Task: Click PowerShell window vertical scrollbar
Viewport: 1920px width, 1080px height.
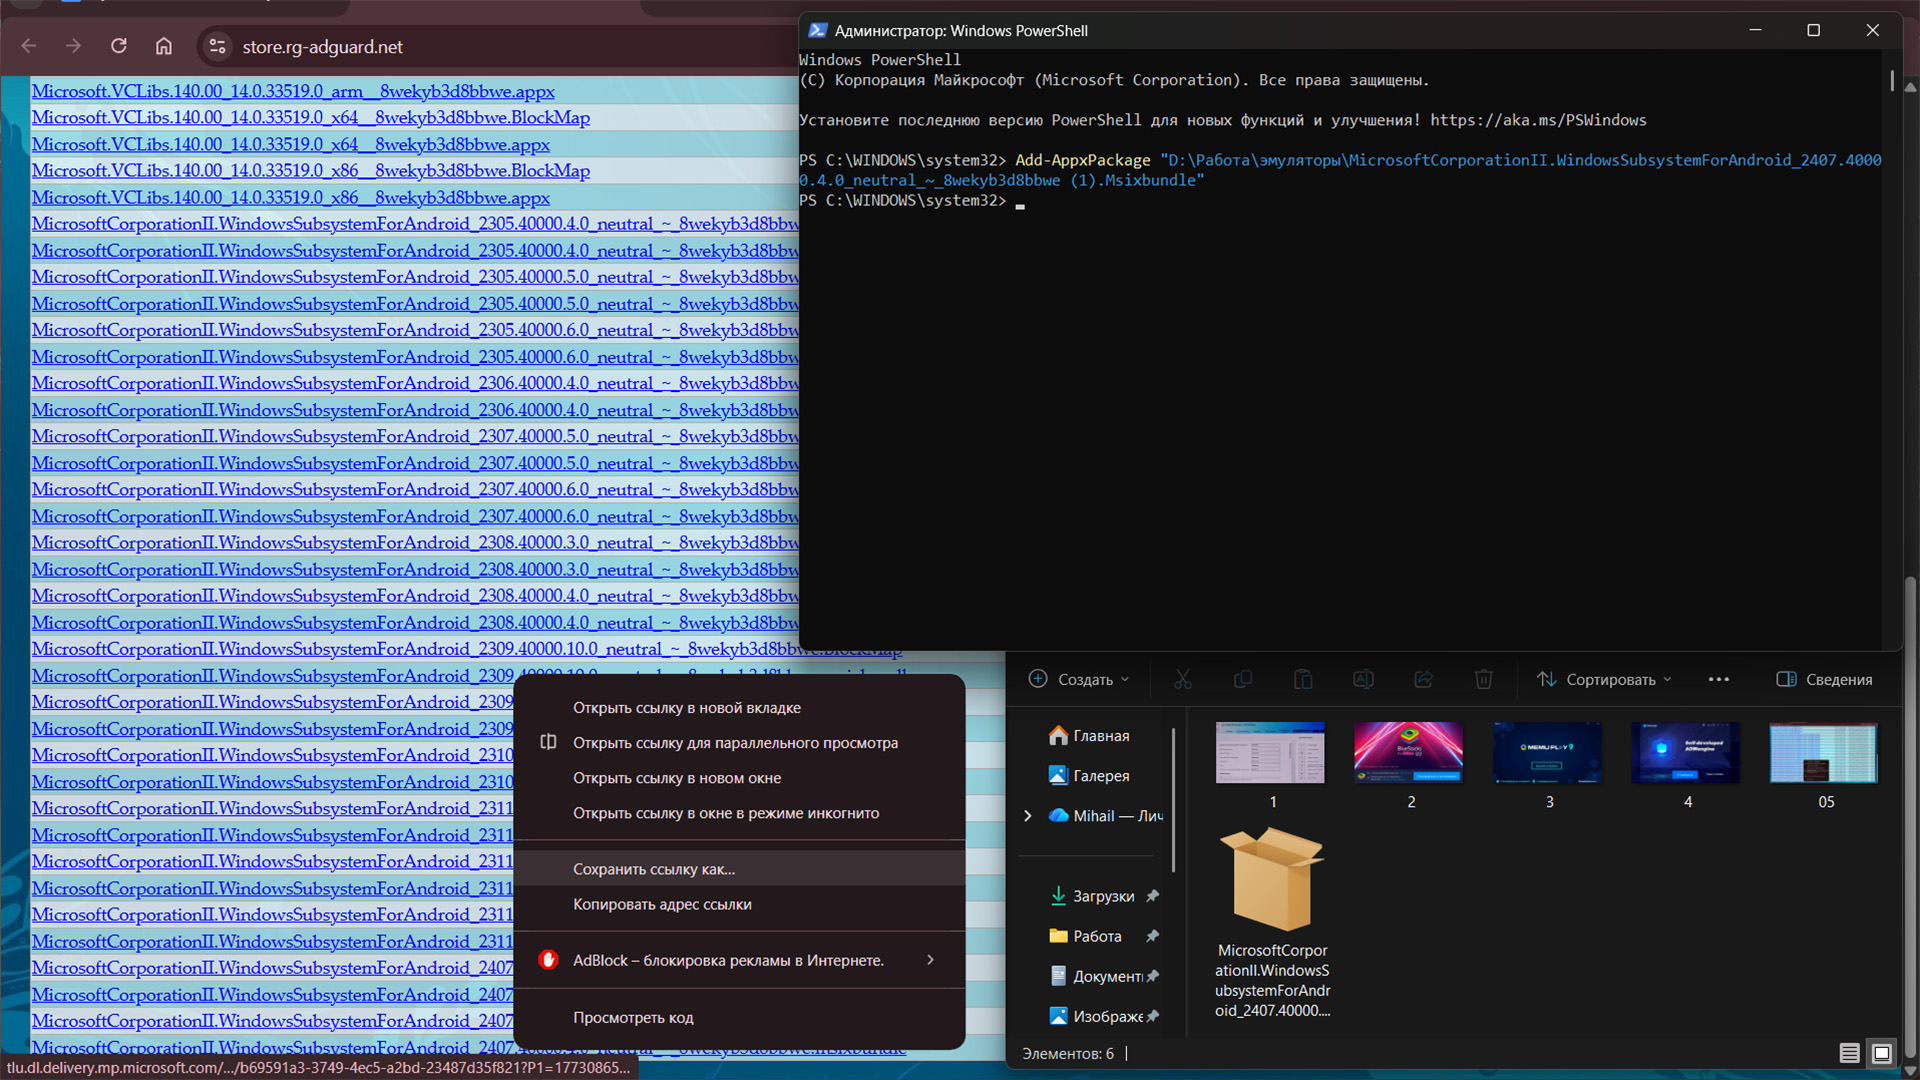Action: coord(1891,80)
